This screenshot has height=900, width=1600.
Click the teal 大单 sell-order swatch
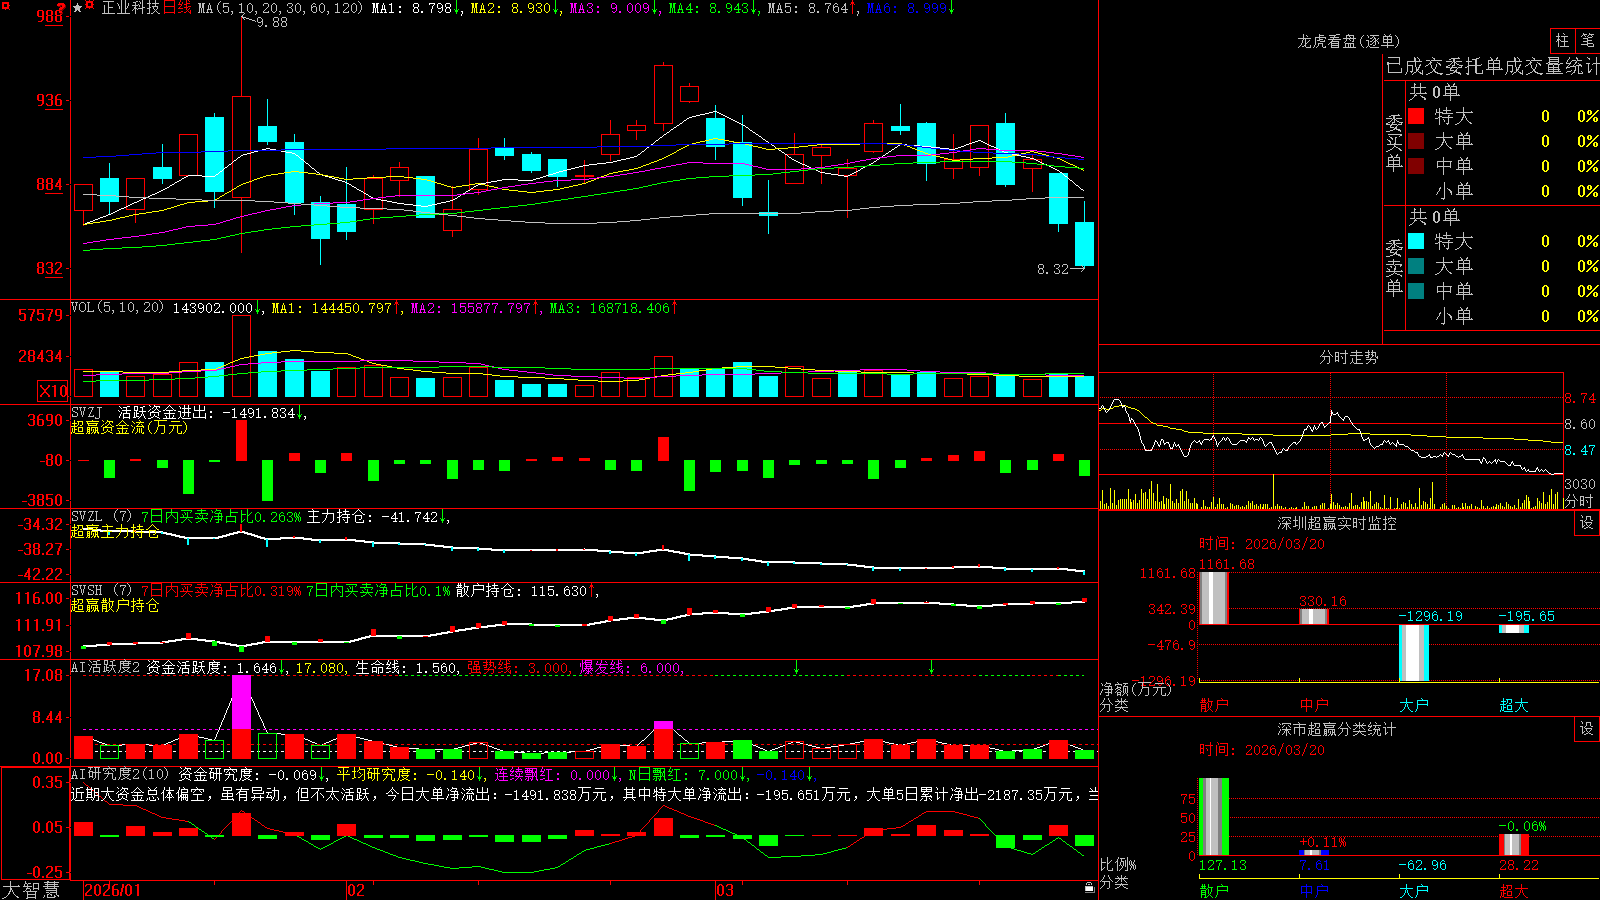pyautogui.click(x=1416, y=266)
